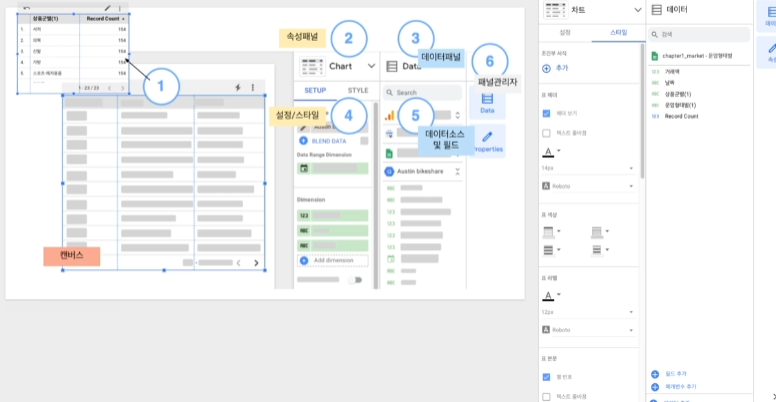Click the Add dimension button
Image resolution: width=776 pixels, height=402 pixels.
(333, 260)
